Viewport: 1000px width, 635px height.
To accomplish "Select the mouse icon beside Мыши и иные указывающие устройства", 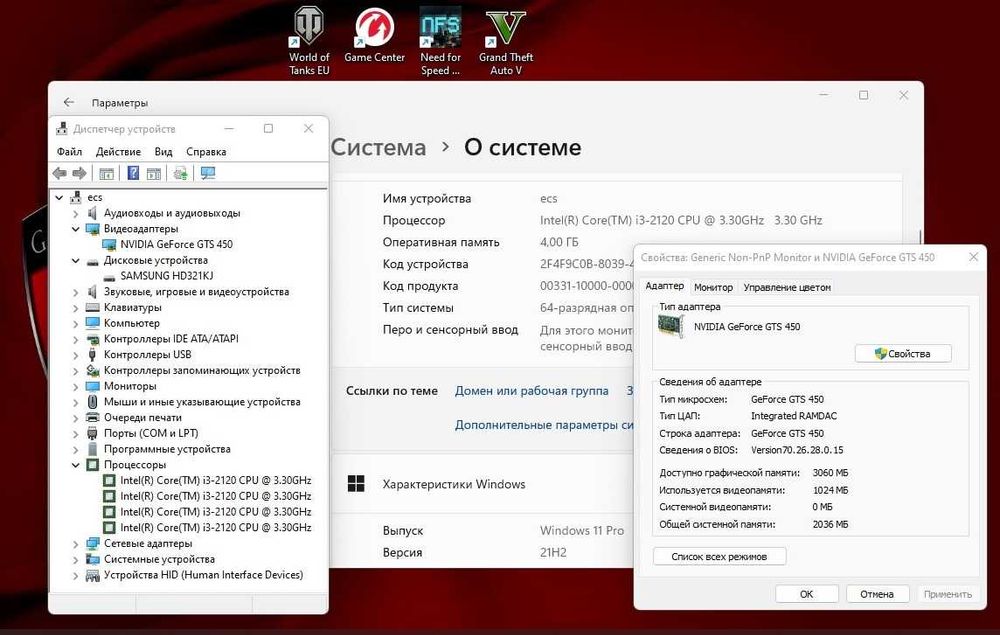I will click(92, 402).
